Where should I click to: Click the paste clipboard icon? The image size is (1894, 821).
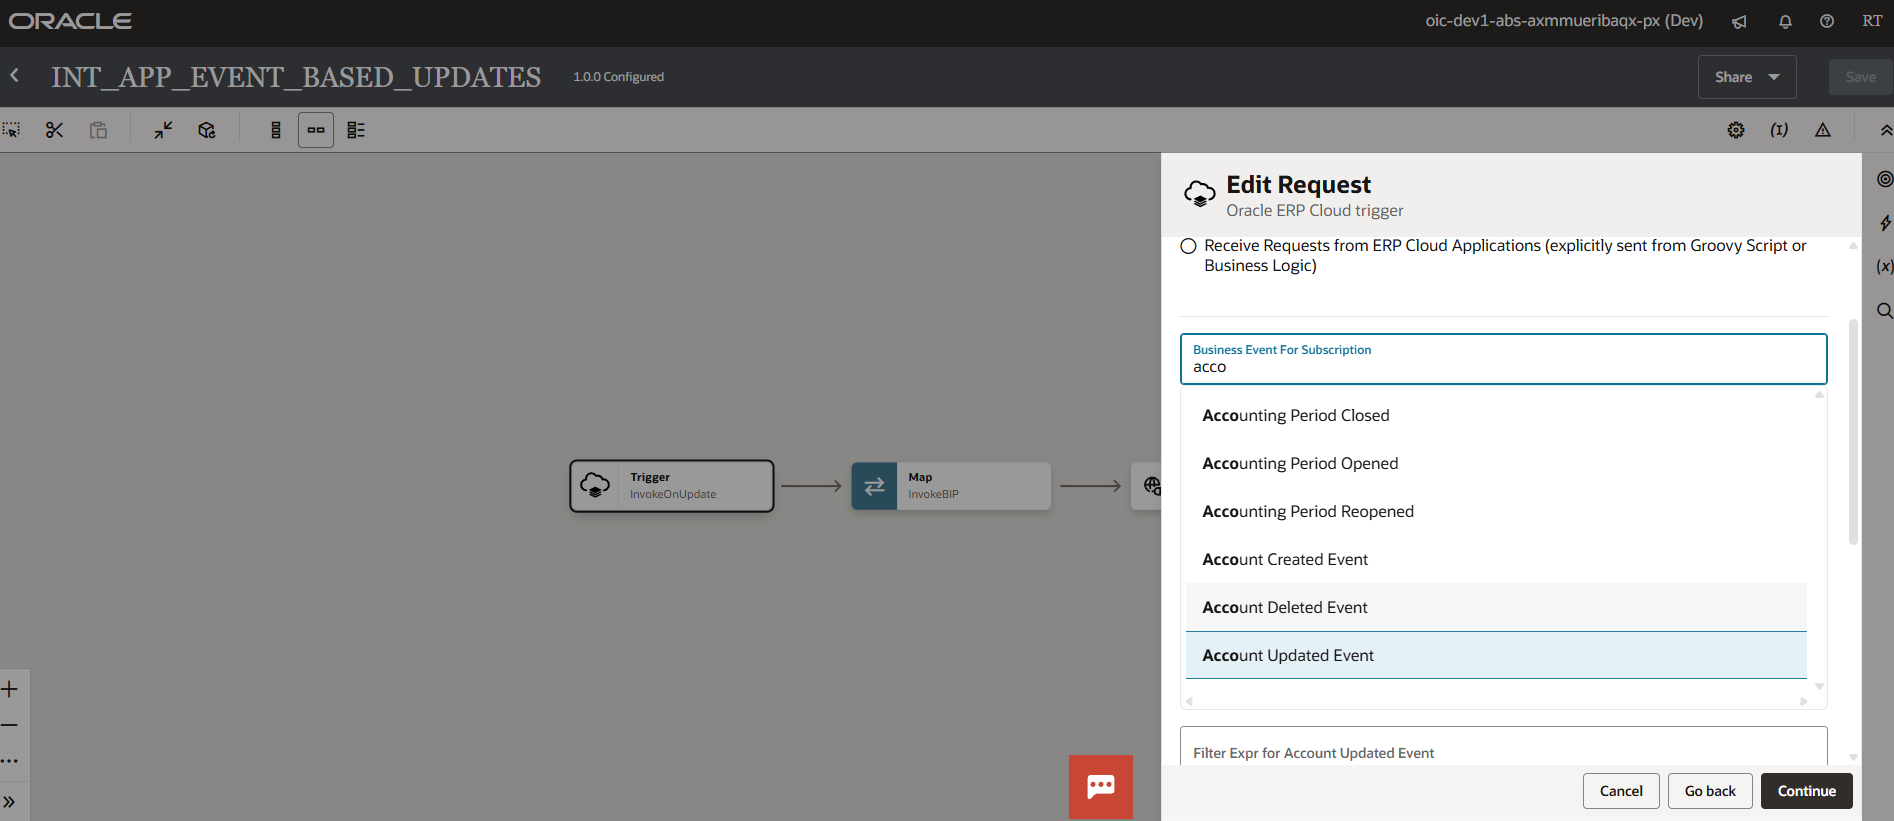point(98,130)
